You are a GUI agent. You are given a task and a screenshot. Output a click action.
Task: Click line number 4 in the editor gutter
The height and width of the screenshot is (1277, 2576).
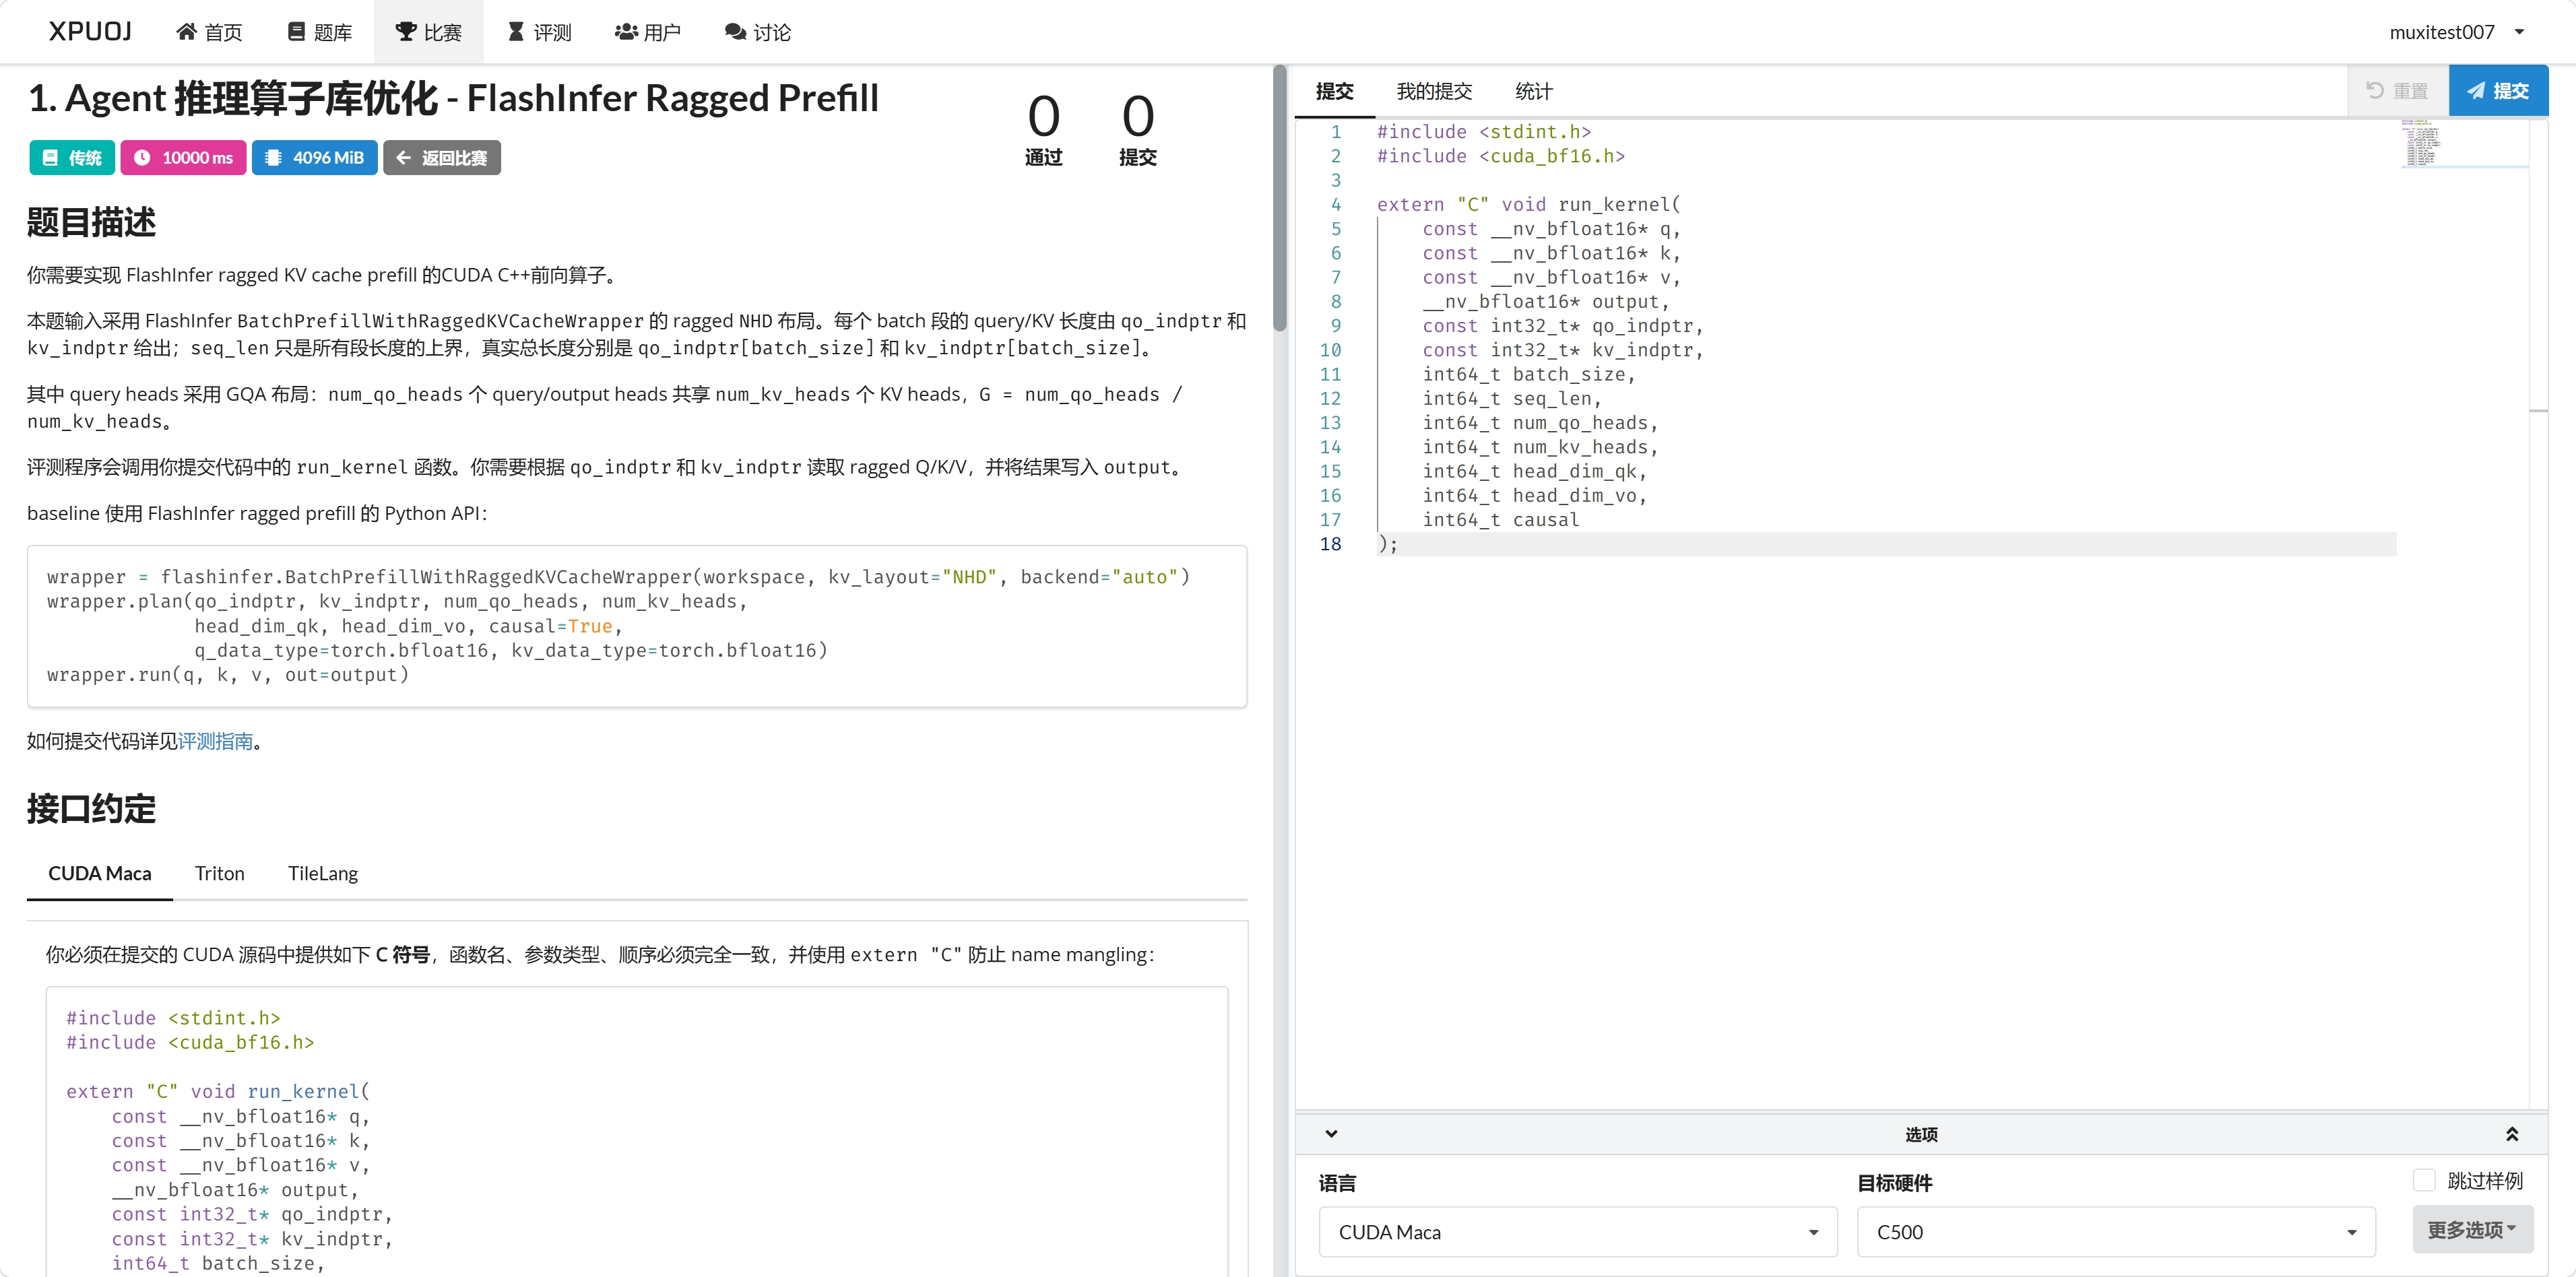pos(1336,204)
